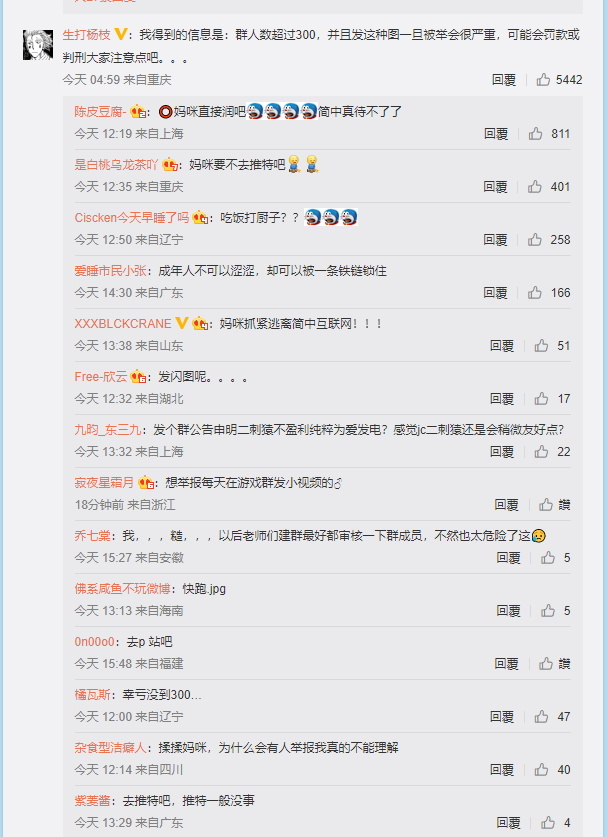Like 爱睡市民小张 reply showing 166

[535, 293]
